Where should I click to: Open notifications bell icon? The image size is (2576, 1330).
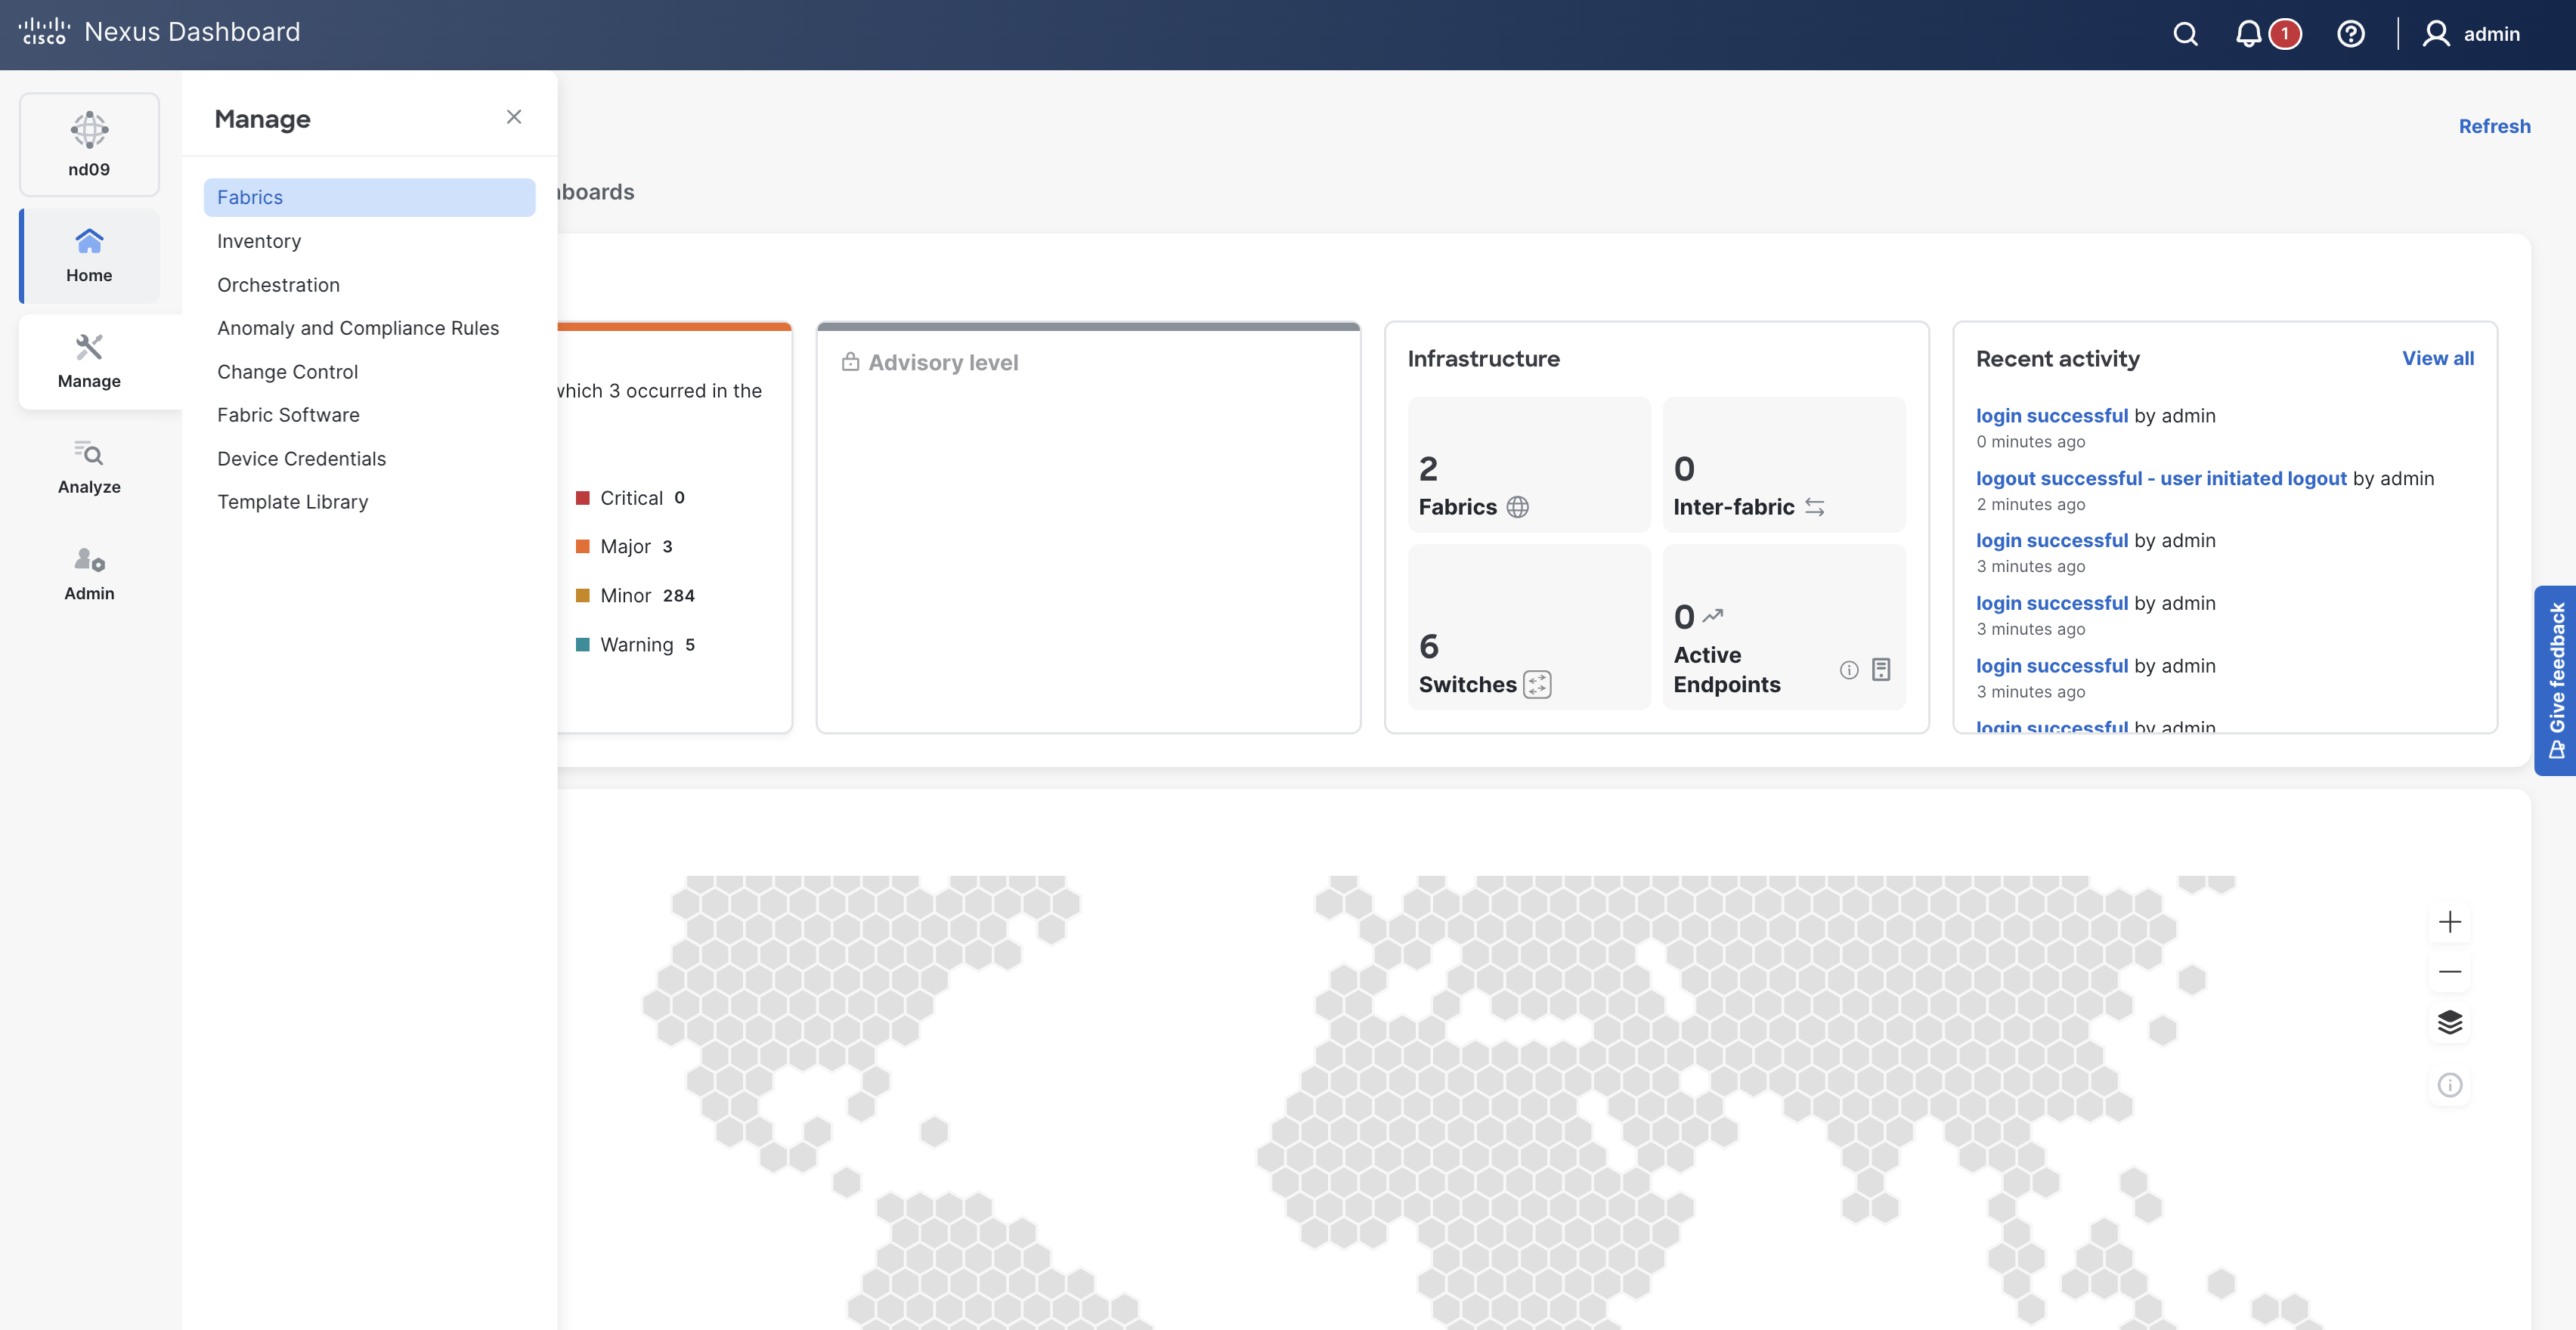(x=2248, y=34)
